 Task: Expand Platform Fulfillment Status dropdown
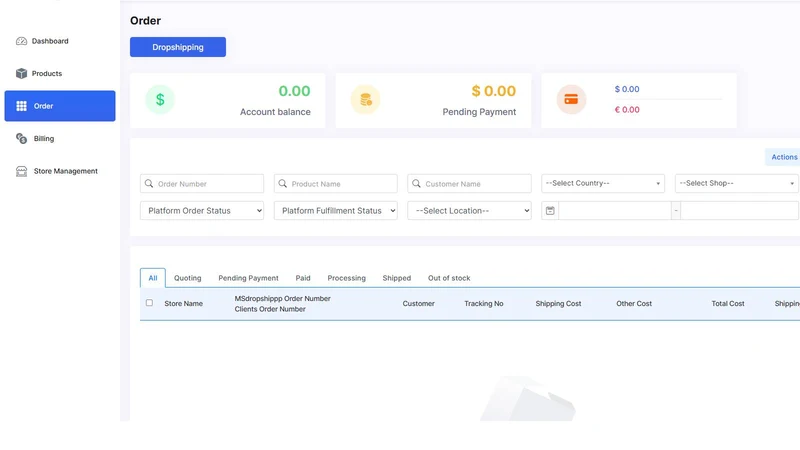point(336,211)
